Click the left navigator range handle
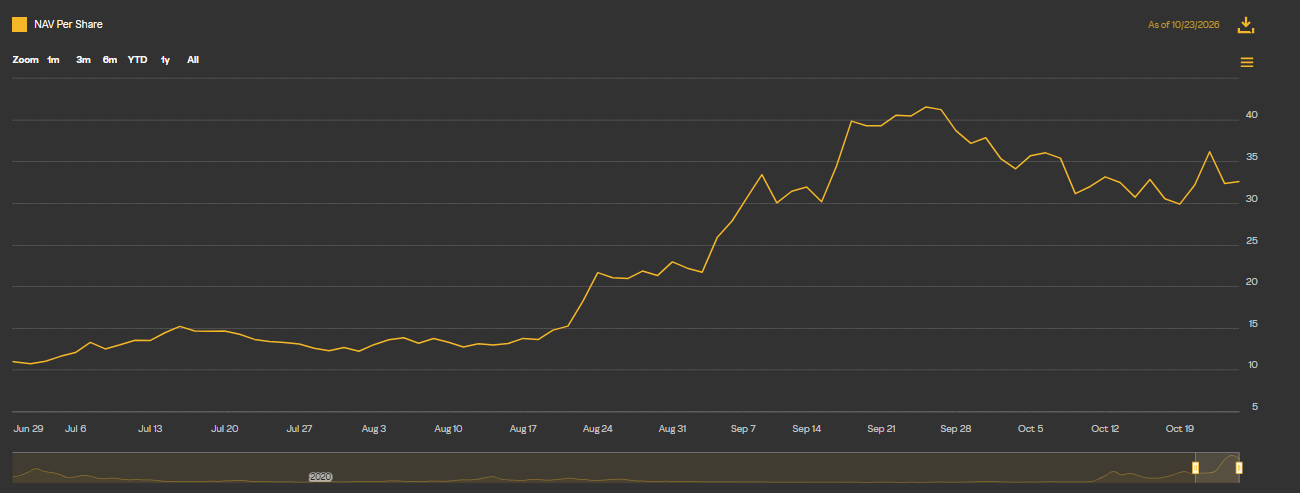 pyautogui.click(x=1195, y=468)
